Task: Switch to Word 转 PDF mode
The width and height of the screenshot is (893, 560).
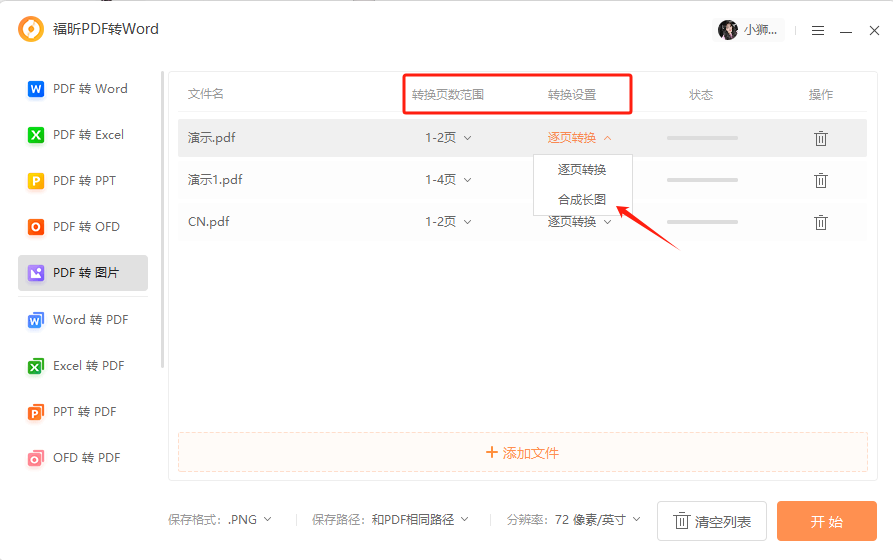Action: coord(83,320)
